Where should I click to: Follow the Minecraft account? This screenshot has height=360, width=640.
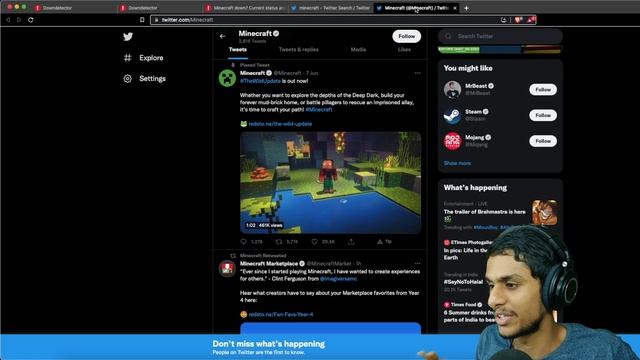pyautogui.click(x=407, y=36)
